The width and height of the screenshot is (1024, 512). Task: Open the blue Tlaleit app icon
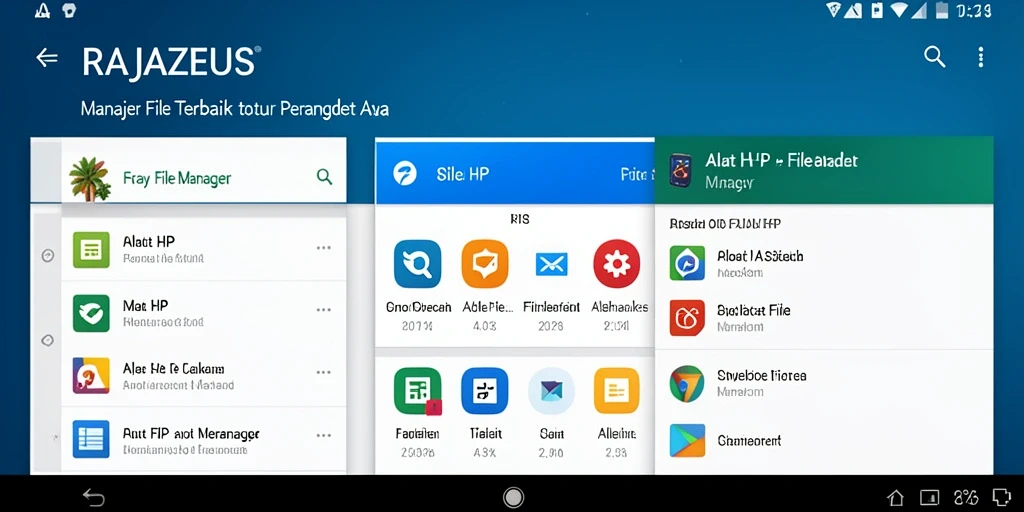point(485,391)
